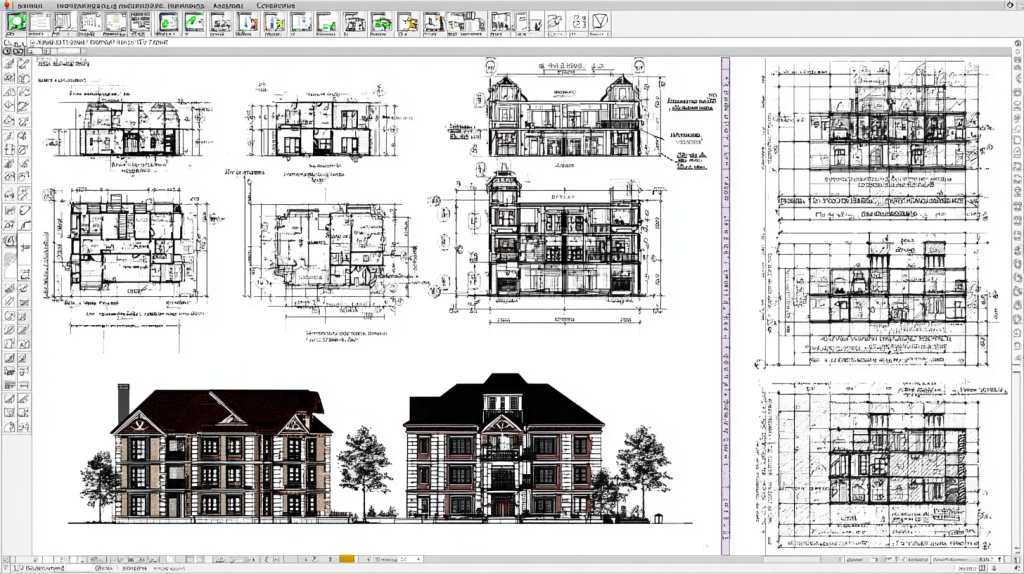1024x574 pixels.
Task: Open the rightmost menu in the menu bar
Action: pyautogui.click(x=282, y=5)
